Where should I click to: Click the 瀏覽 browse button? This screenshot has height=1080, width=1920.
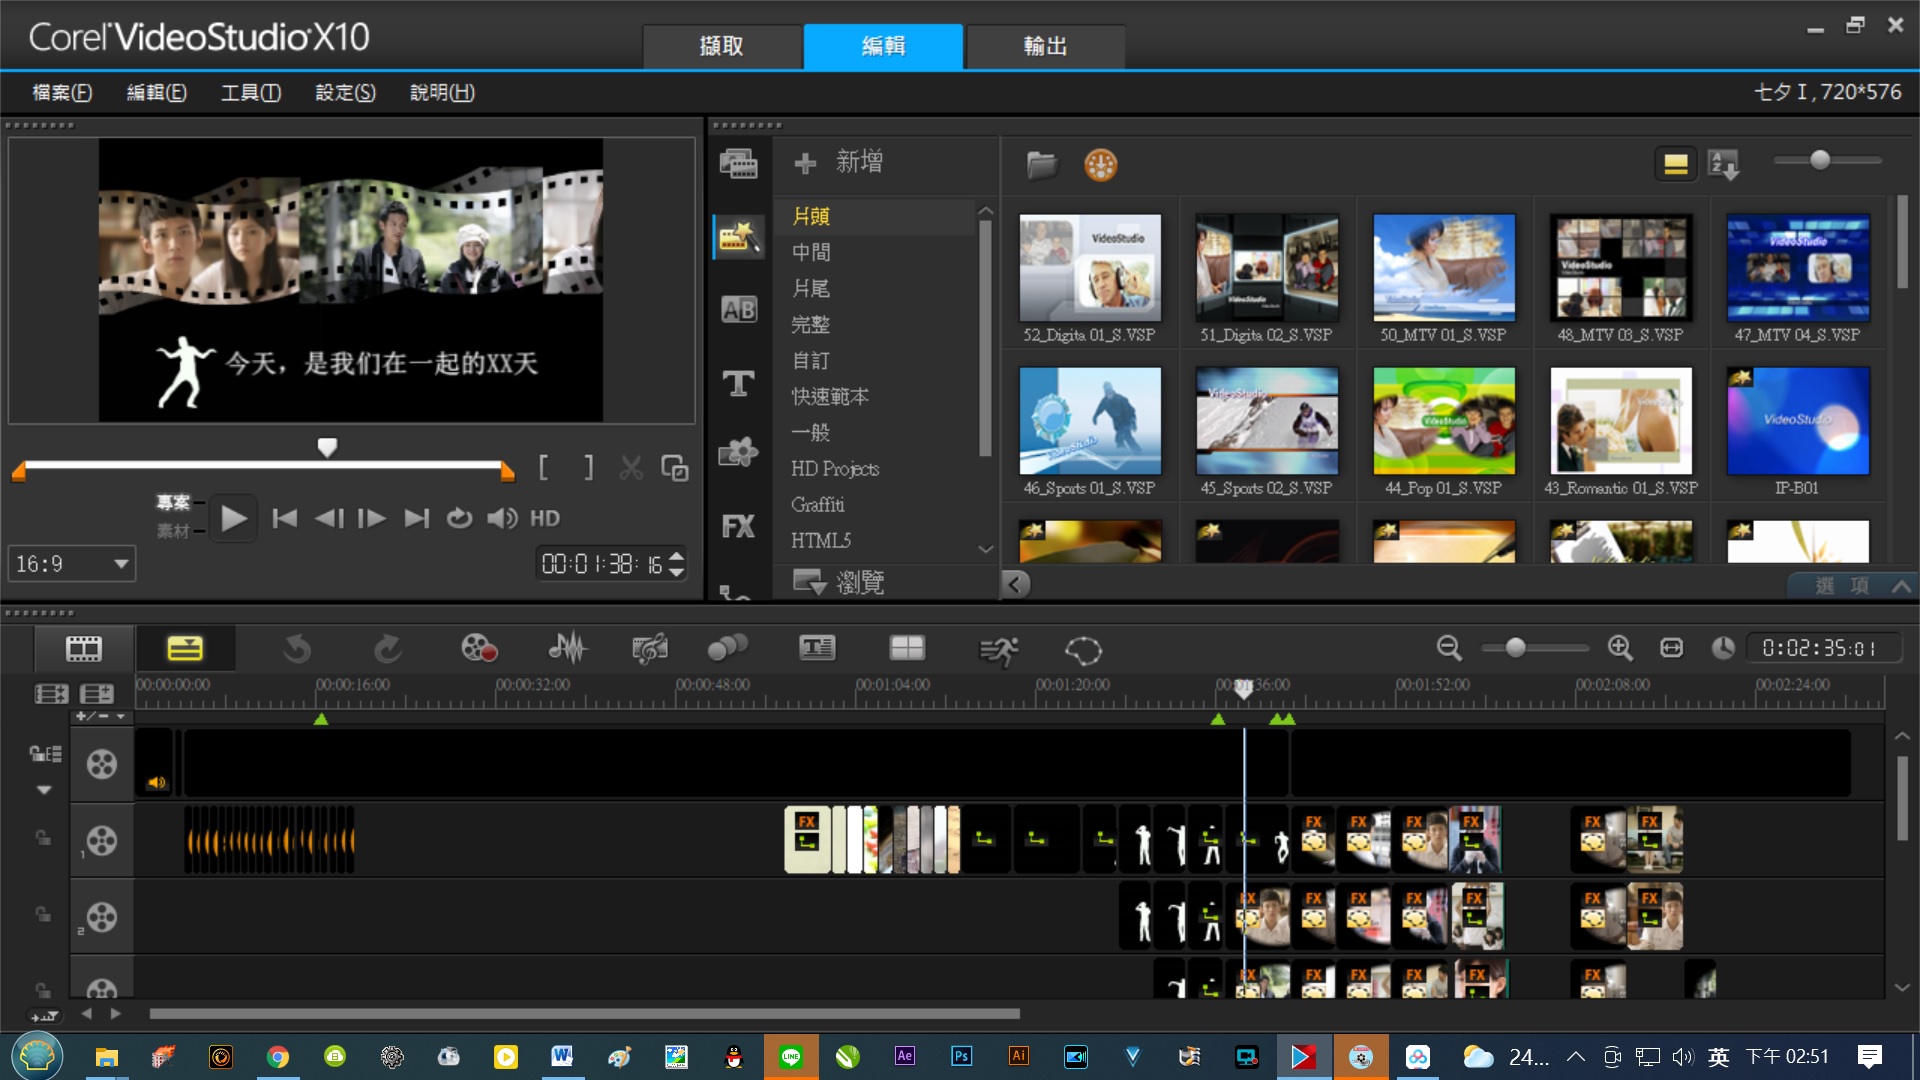[838, 582]
